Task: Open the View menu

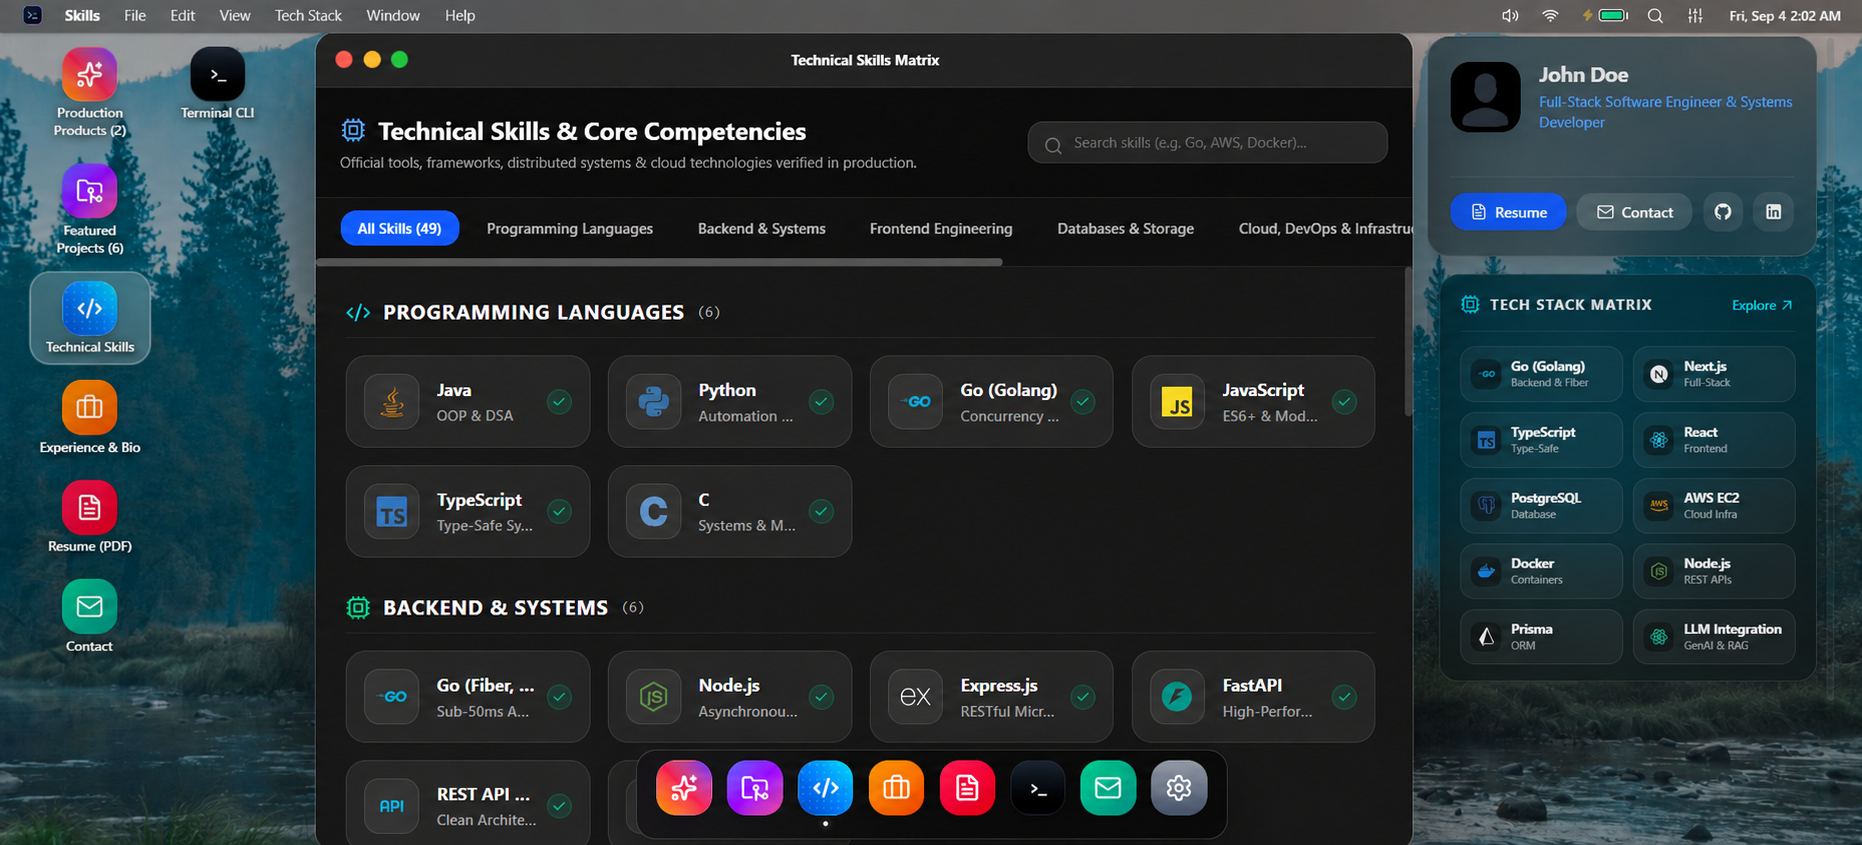Action: click(x=235, y=16)
